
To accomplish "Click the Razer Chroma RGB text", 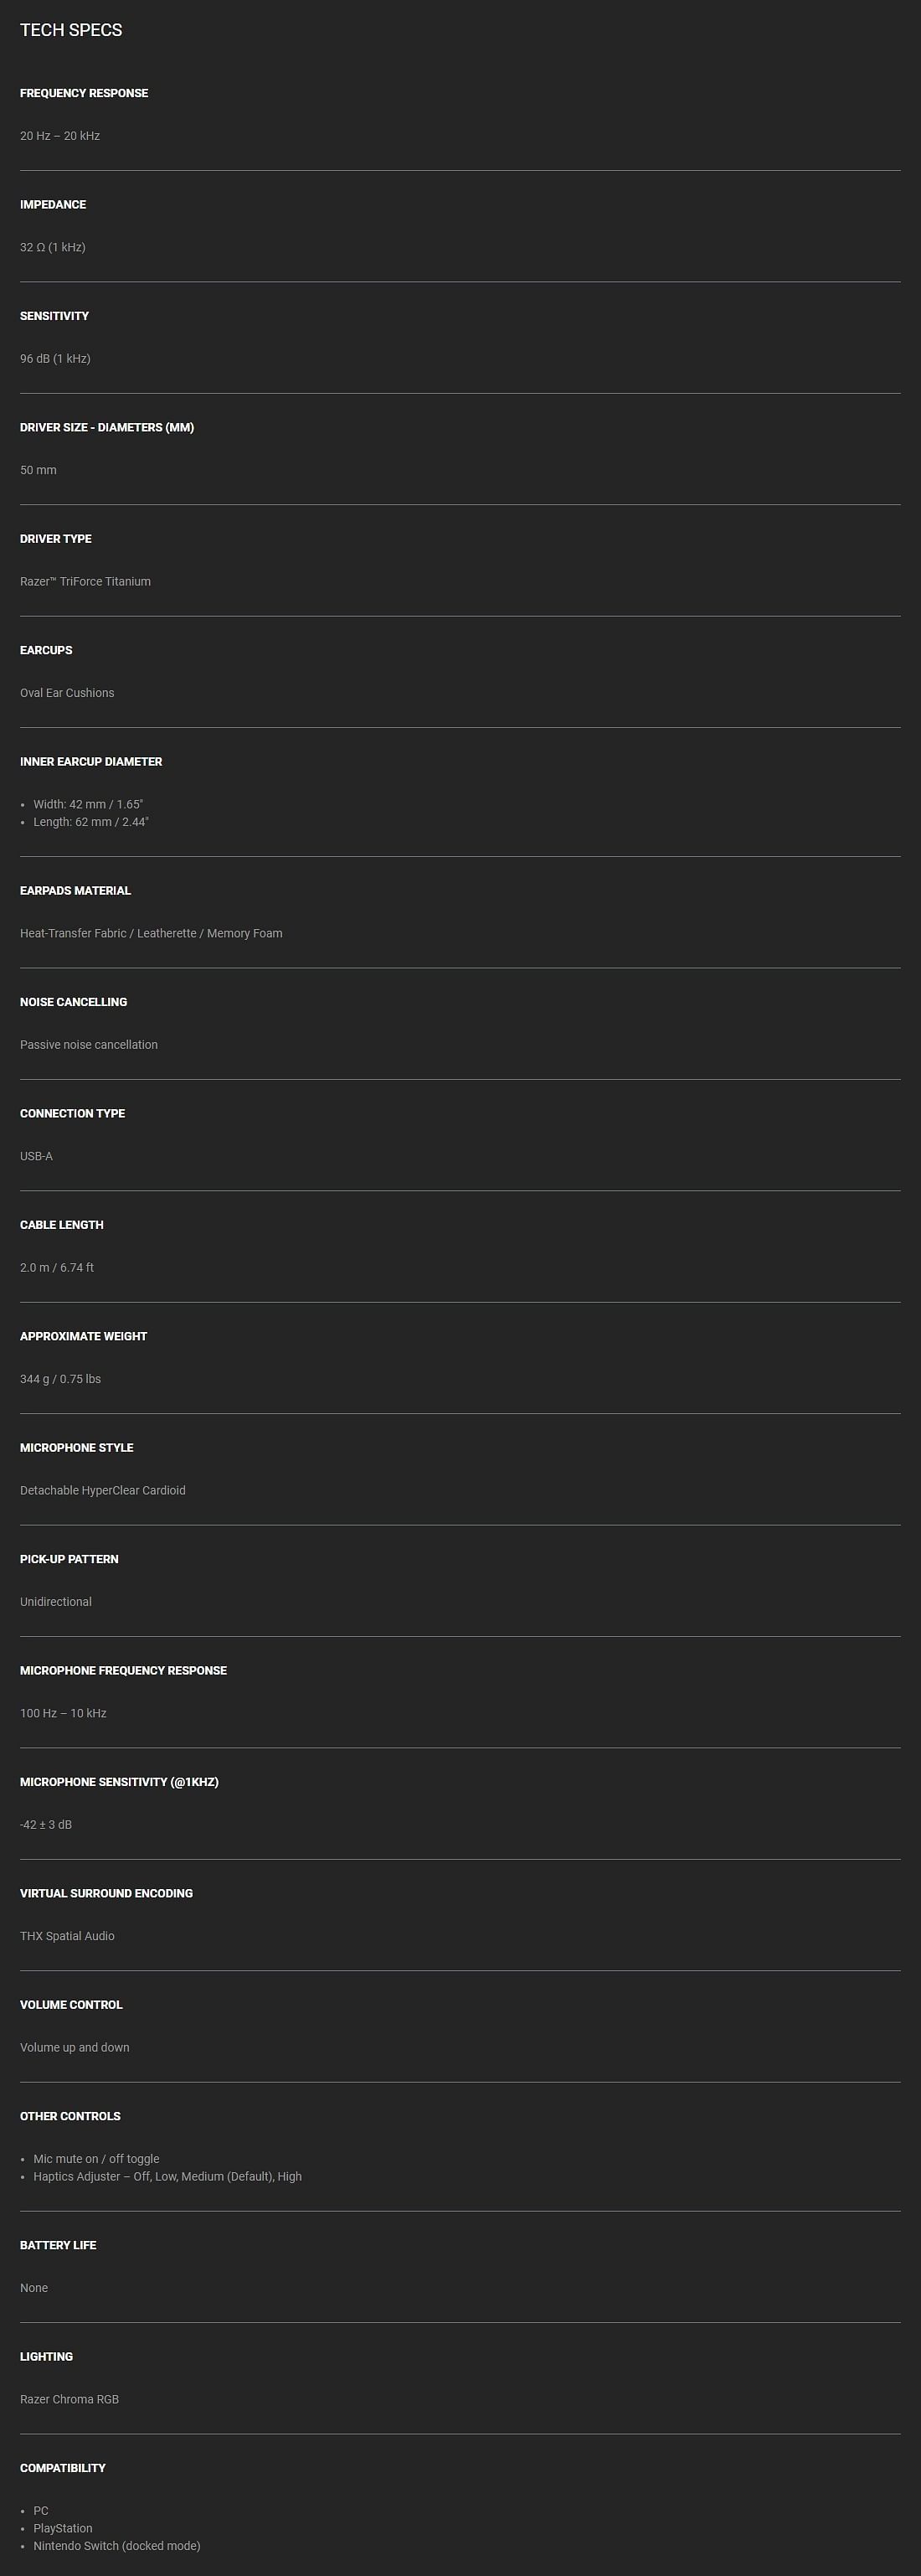I will tap(69, 2399).
